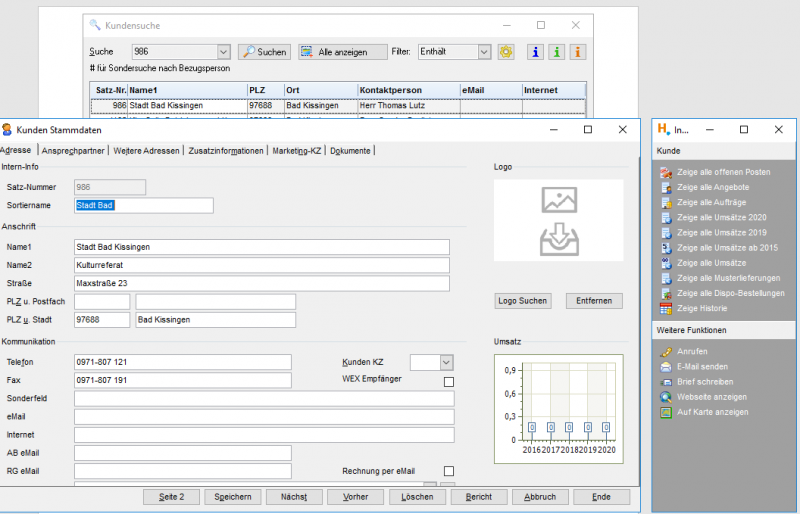The image size is (800, 514).
Task: Select the Stadt Bad Kissingen result row
Action: [x=338, y=106]
